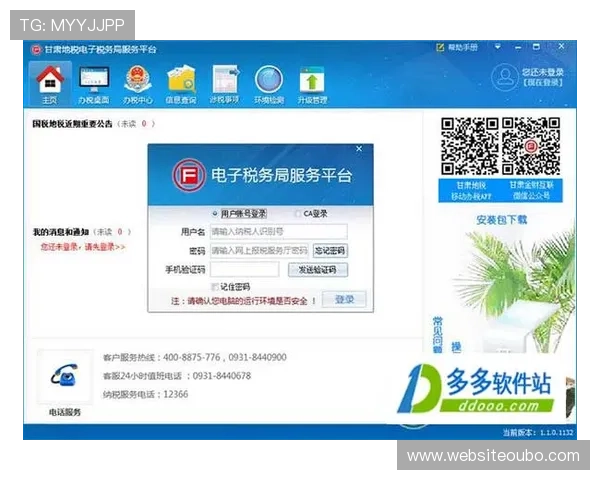600x480 pixels.
Task: Open the 信息查询 folder icon
Action: (181, 84)
